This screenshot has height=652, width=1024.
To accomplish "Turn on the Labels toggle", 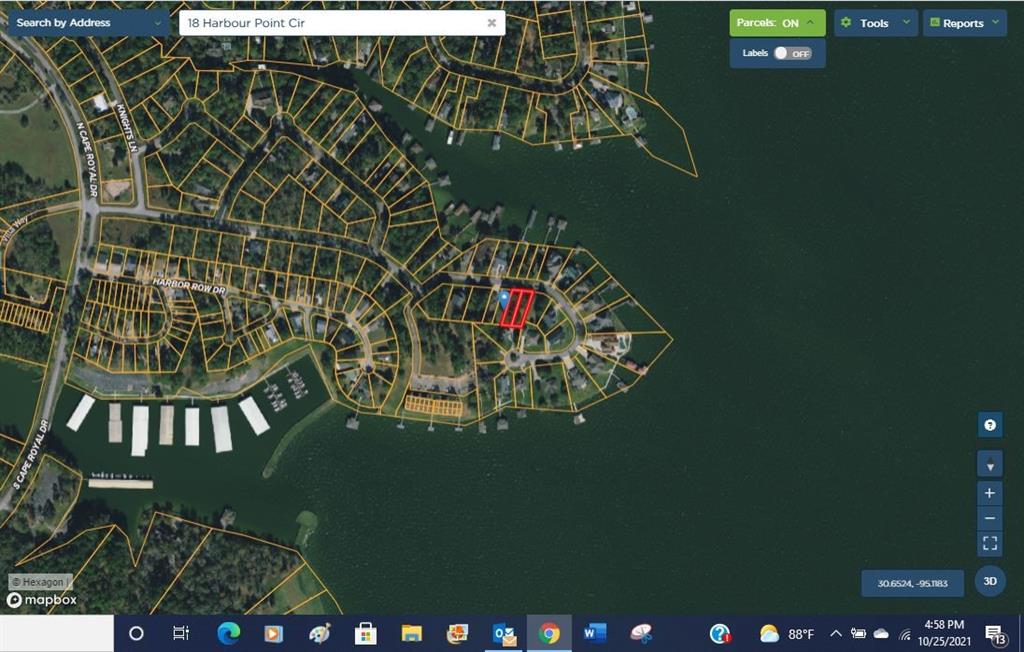I will click(793, 53).
